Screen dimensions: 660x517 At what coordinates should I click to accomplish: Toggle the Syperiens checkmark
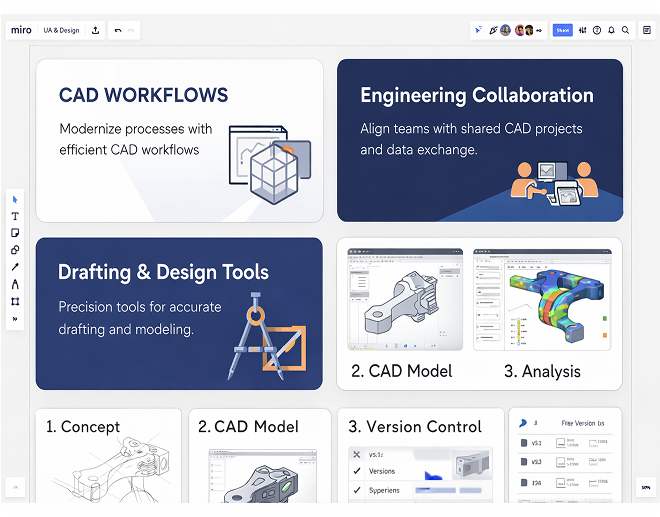coord(357,490)
